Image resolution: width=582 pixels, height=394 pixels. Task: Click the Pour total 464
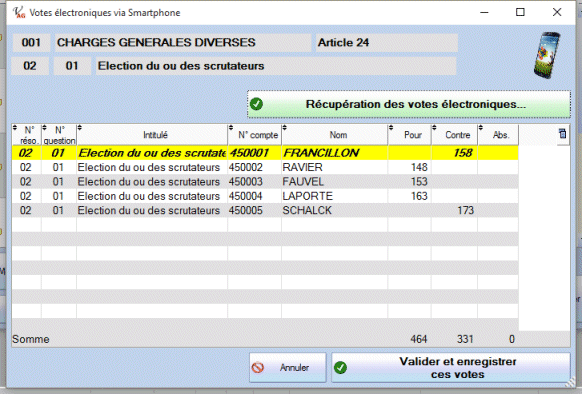click(x=419, y=339)
